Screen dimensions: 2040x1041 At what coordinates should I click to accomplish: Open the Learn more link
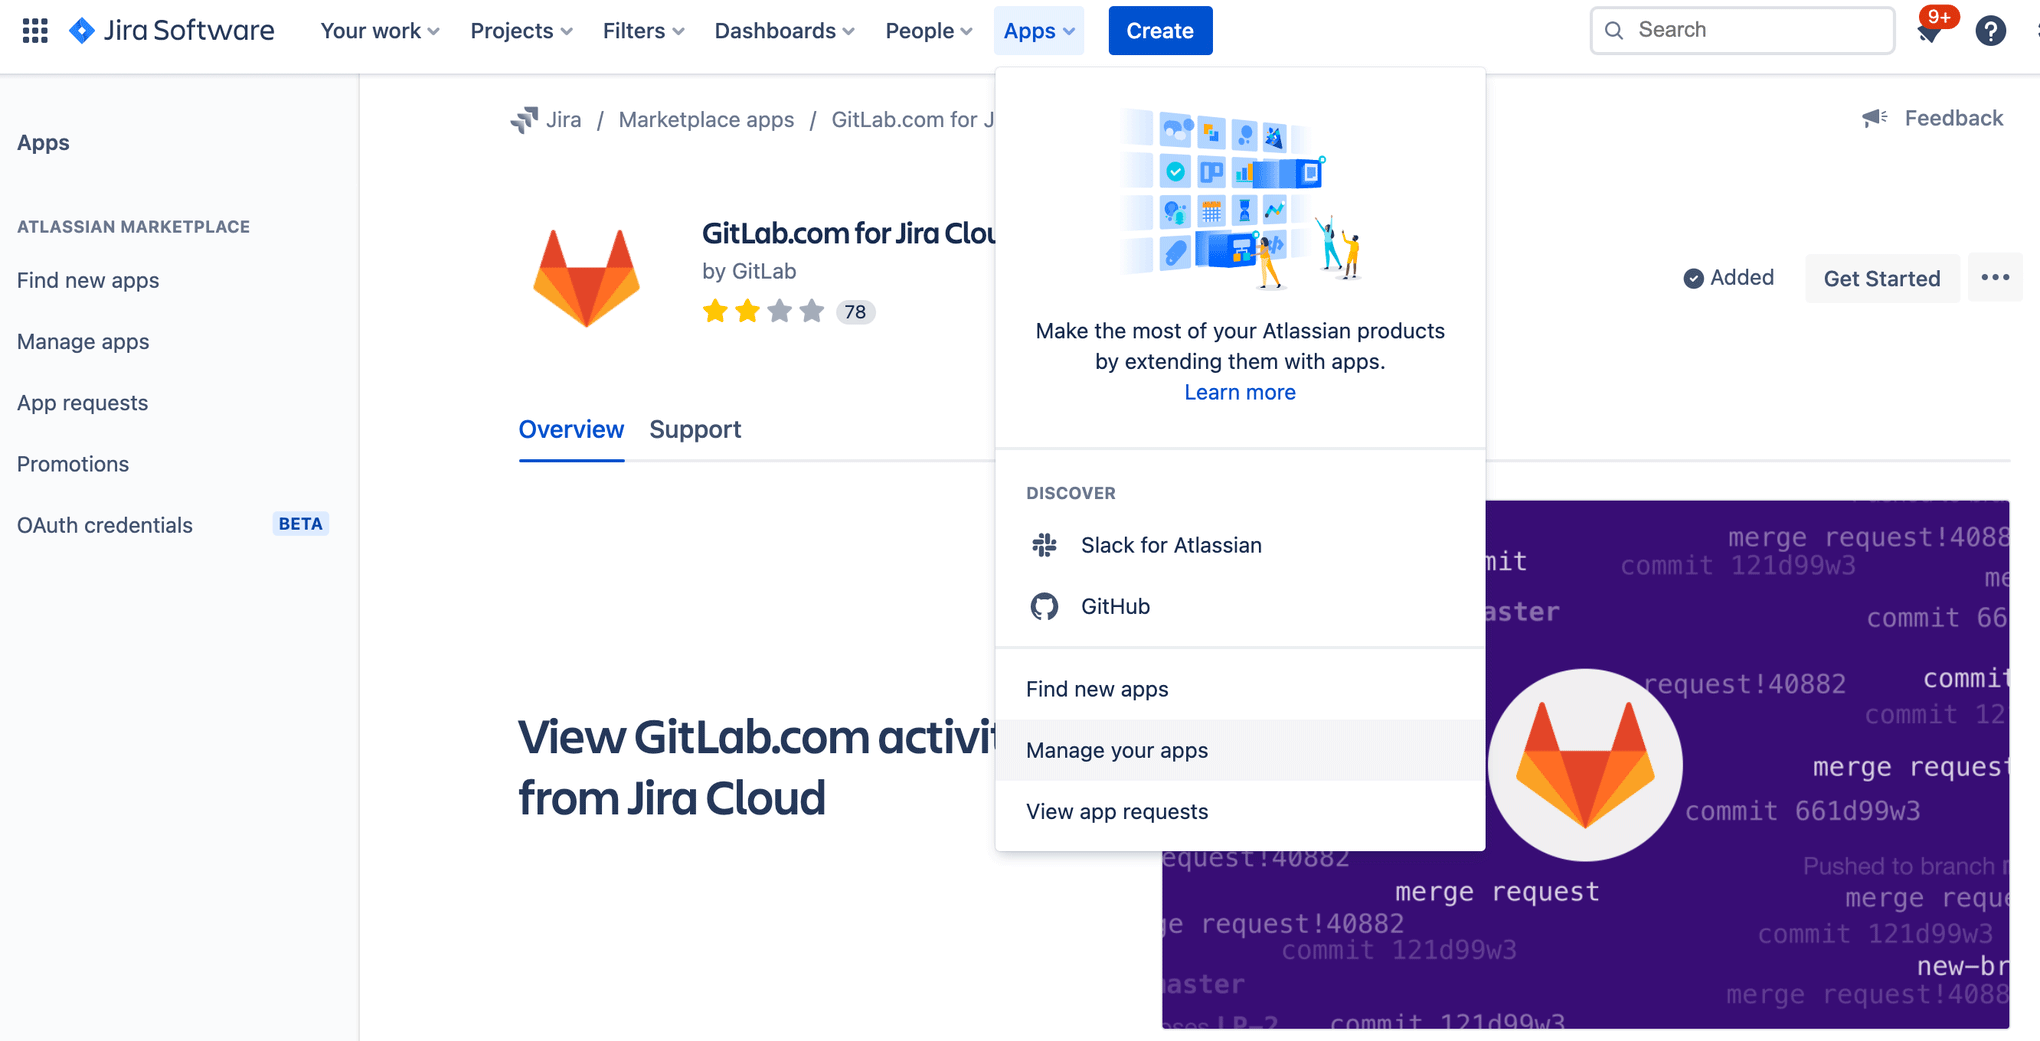1240,392
